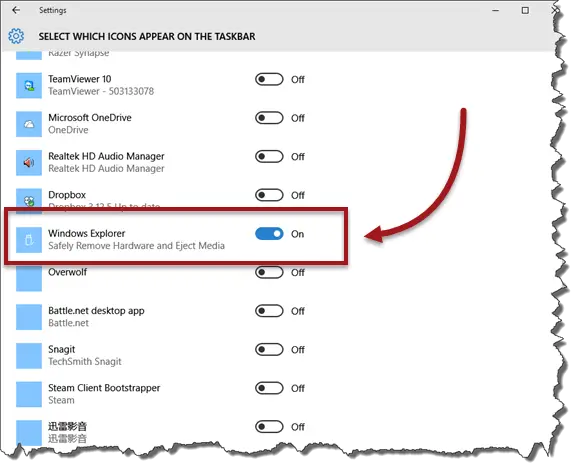Screen dimensions: 580x471
Task: Click the Microsoft OneDrive cloud icon
Action: point(29,124)
